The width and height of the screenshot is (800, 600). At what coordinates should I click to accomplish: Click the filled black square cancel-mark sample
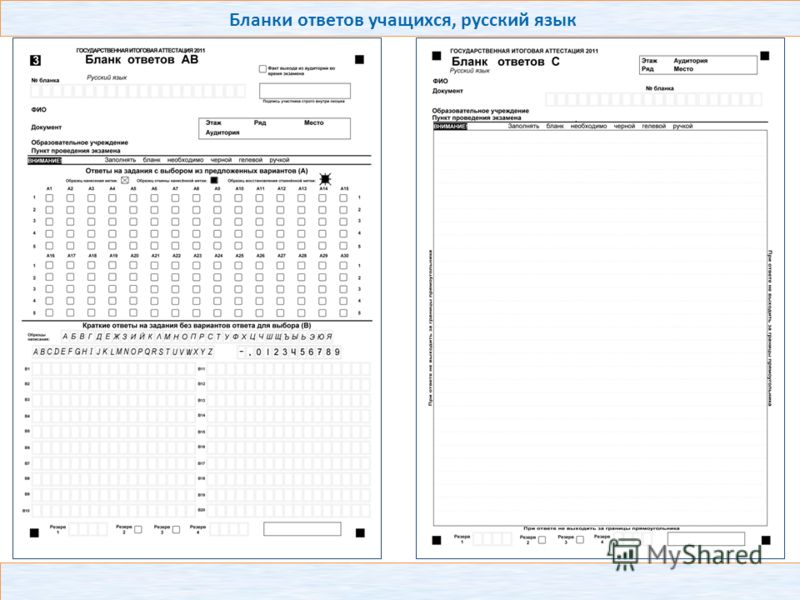(214, 180)
